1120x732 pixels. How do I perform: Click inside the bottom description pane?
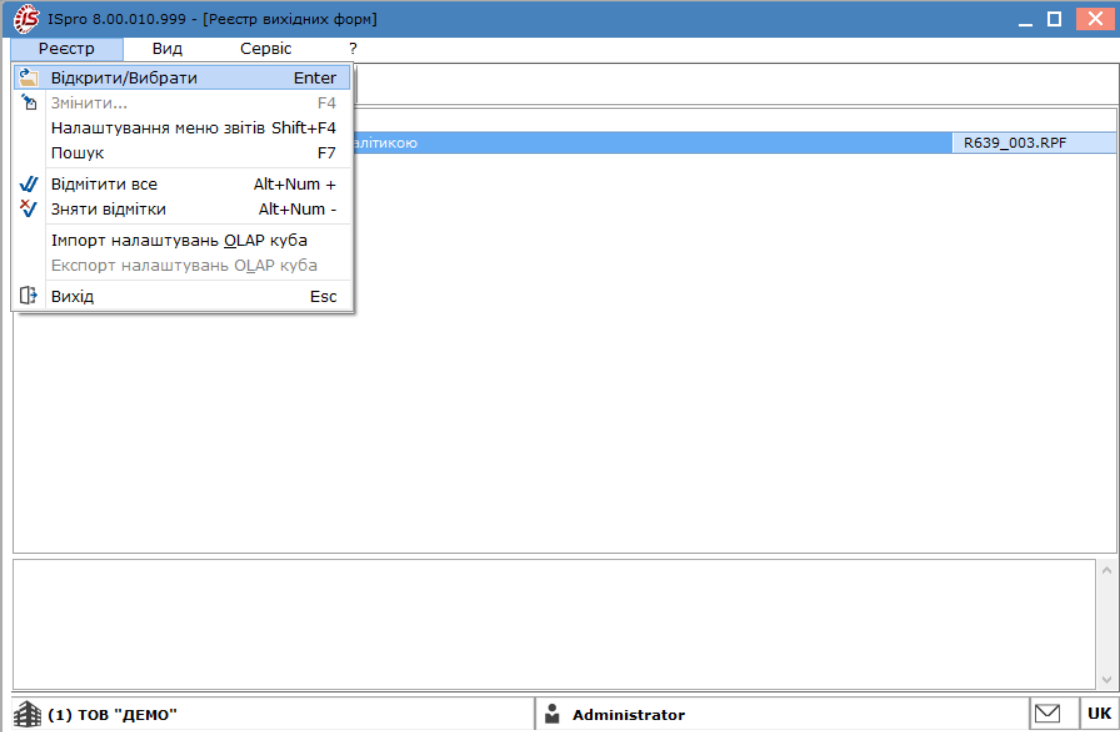554,625
